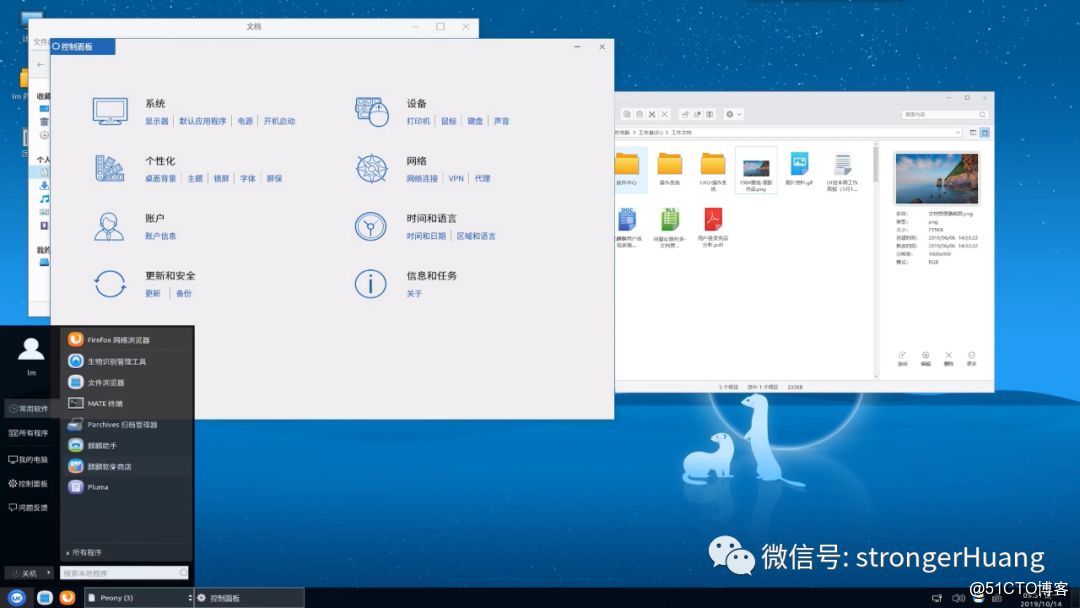Open the 设备 devices icon
This screenshot has height=608, width=1080.
(372, 112)
